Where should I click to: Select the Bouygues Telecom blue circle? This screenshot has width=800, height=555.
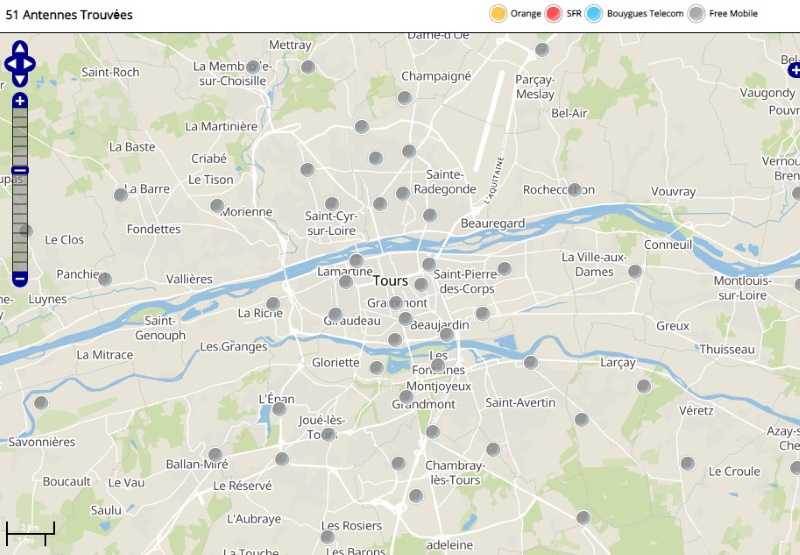(594, 14)
